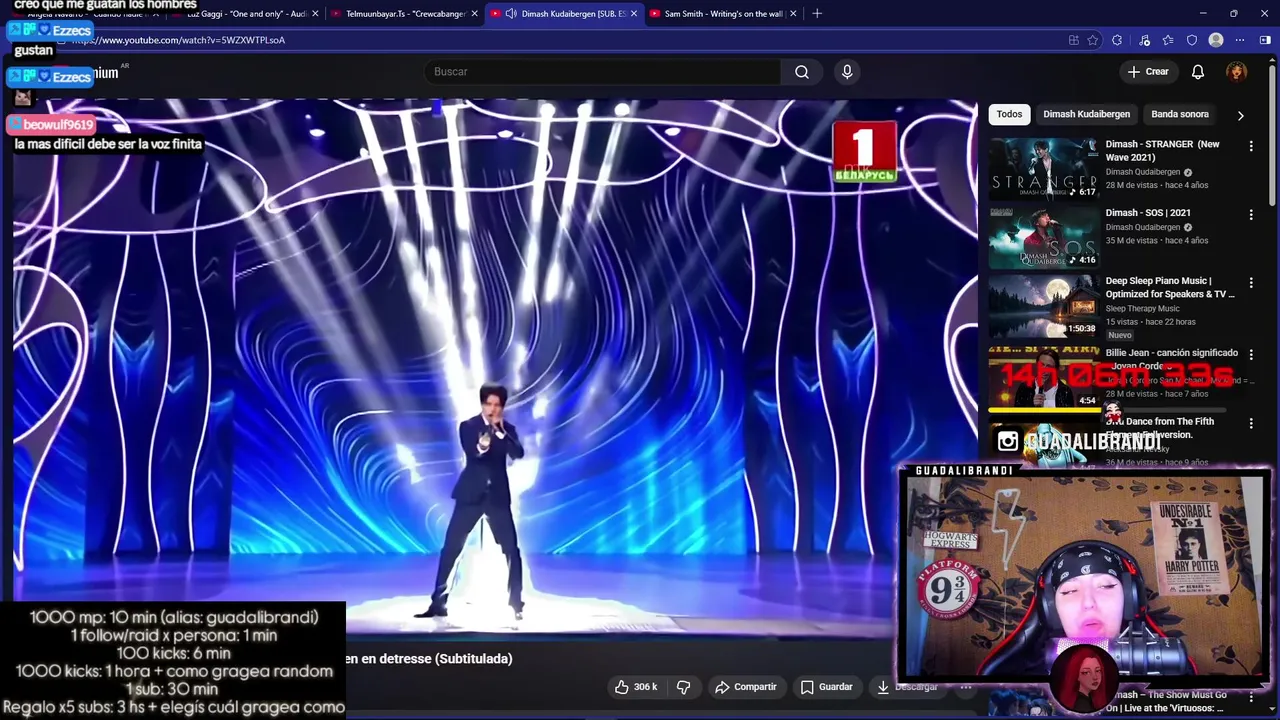Image resolution: width=1280 pixels, height=720 pixels.
Task: Focus the Buscar search field
Action: click(603, 72)
